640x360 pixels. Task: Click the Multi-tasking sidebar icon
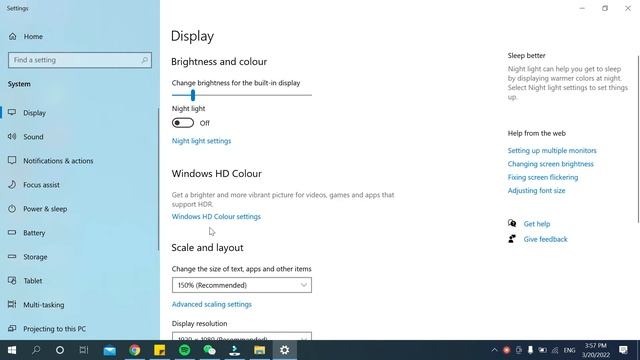12,304
